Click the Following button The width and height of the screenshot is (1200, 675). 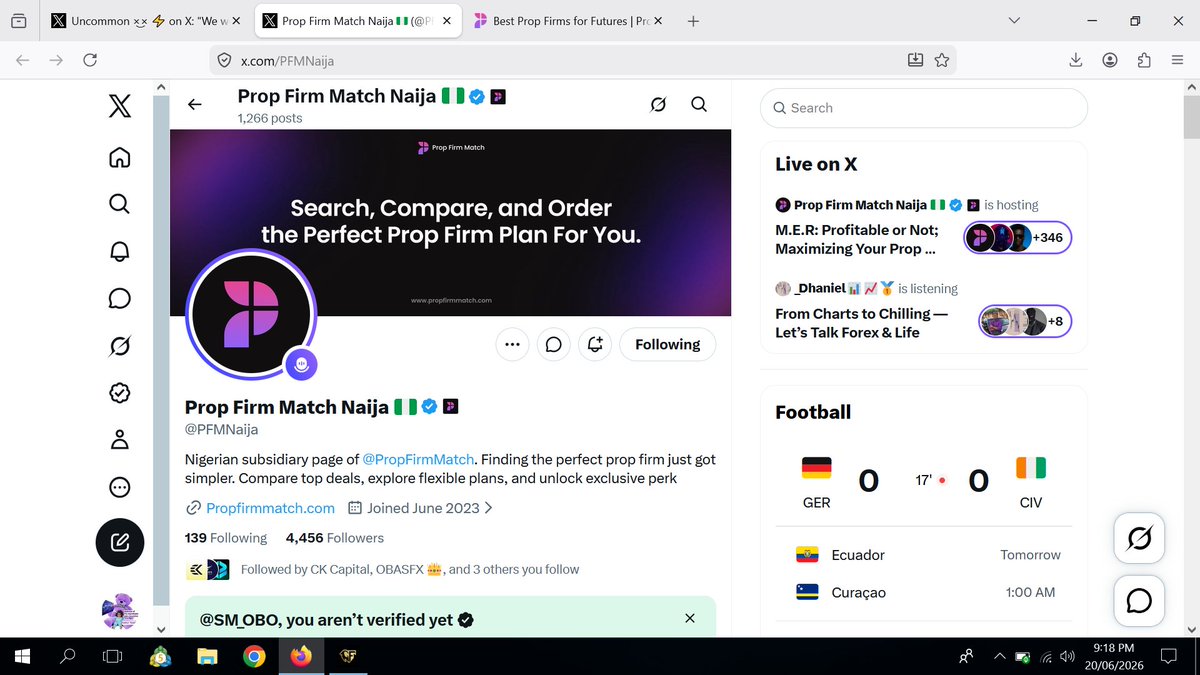668,344
